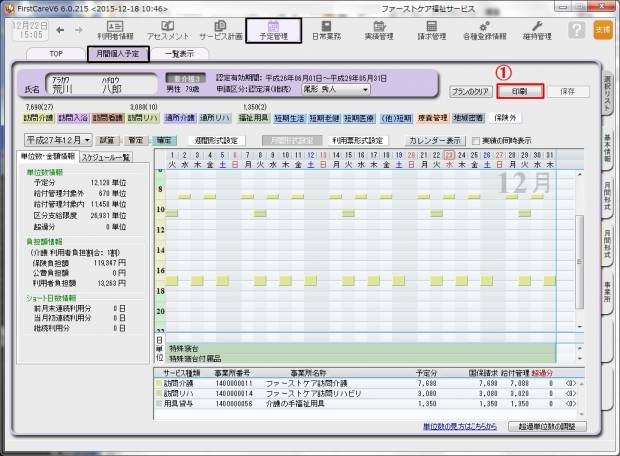Click the orange 支援 help icon

point(602,30)
